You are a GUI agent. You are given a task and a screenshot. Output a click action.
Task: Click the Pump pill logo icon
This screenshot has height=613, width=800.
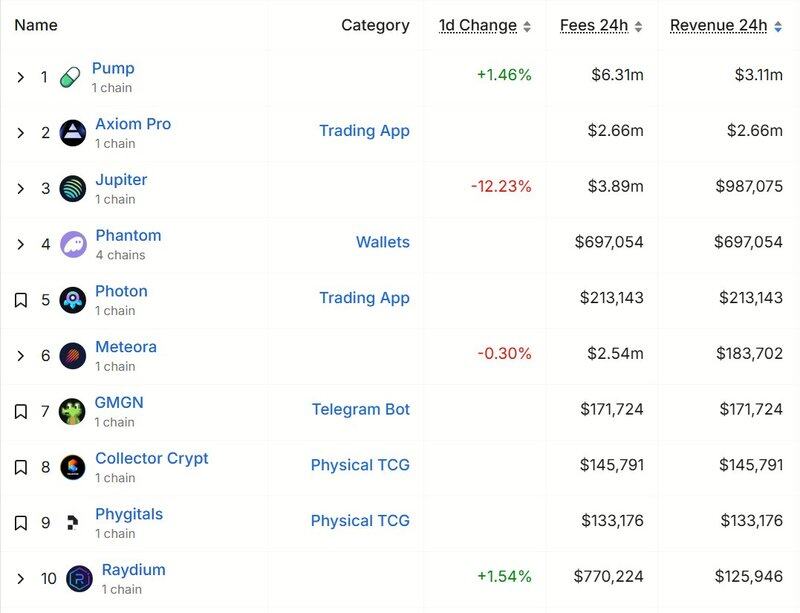coord(70,78)
